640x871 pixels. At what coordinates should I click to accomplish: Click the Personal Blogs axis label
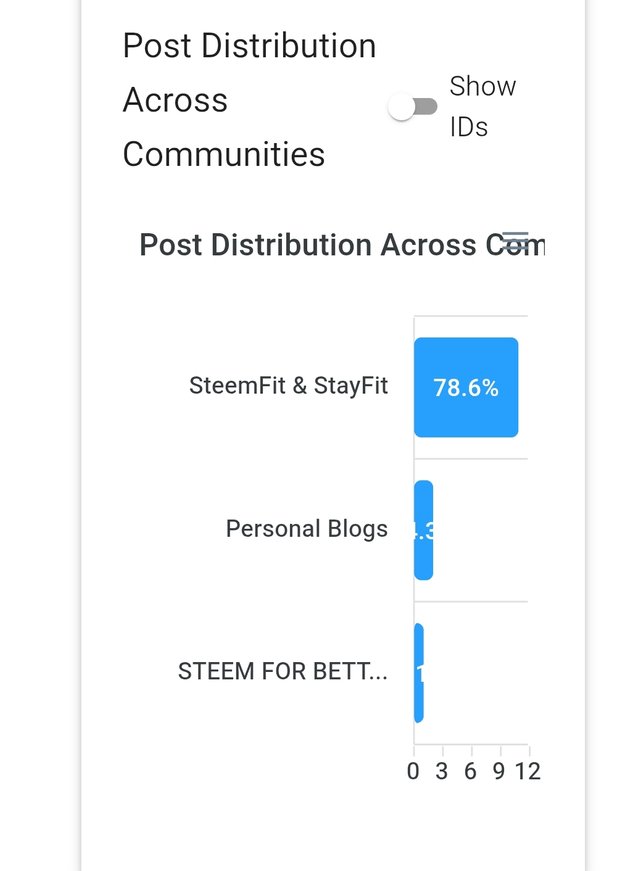pyautogui.click(x=307, y=529)
